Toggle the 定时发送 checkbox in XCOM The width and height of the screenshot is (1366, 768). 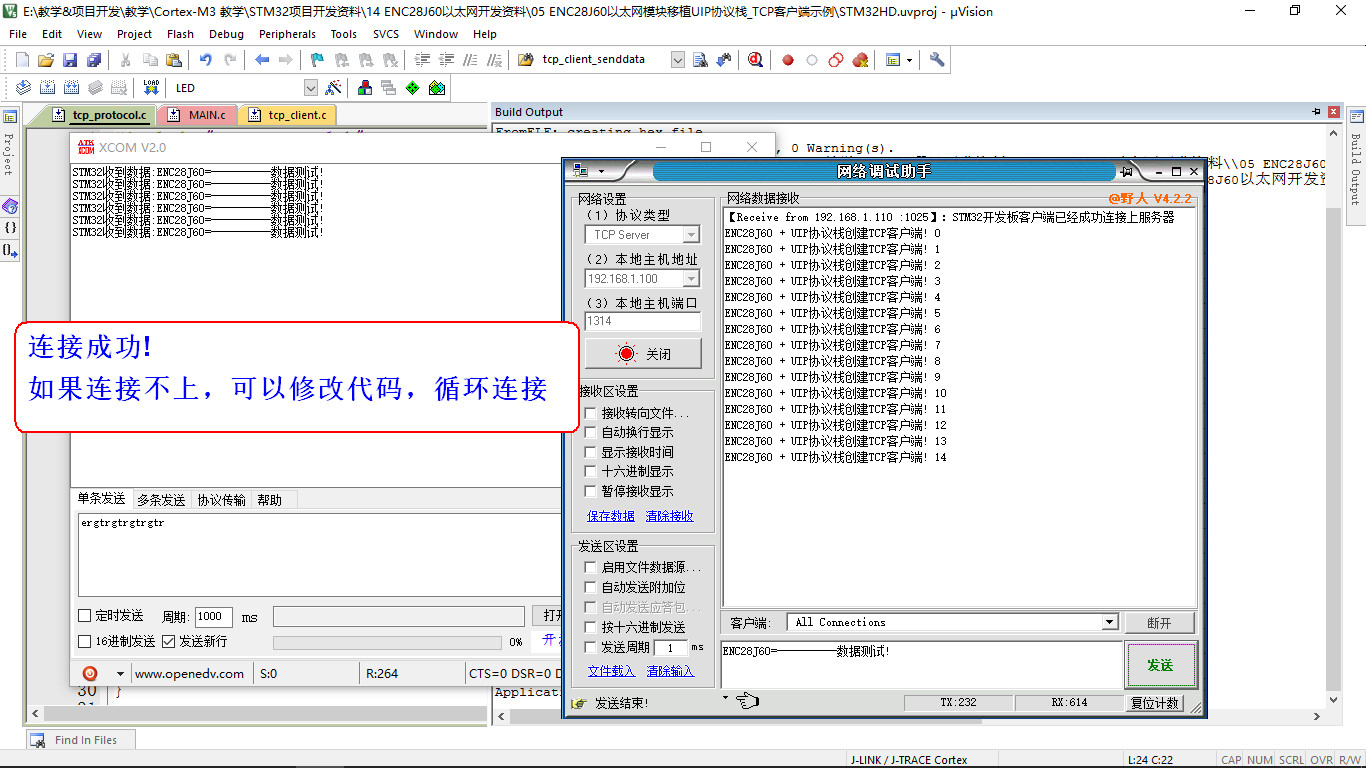(85, 616)
